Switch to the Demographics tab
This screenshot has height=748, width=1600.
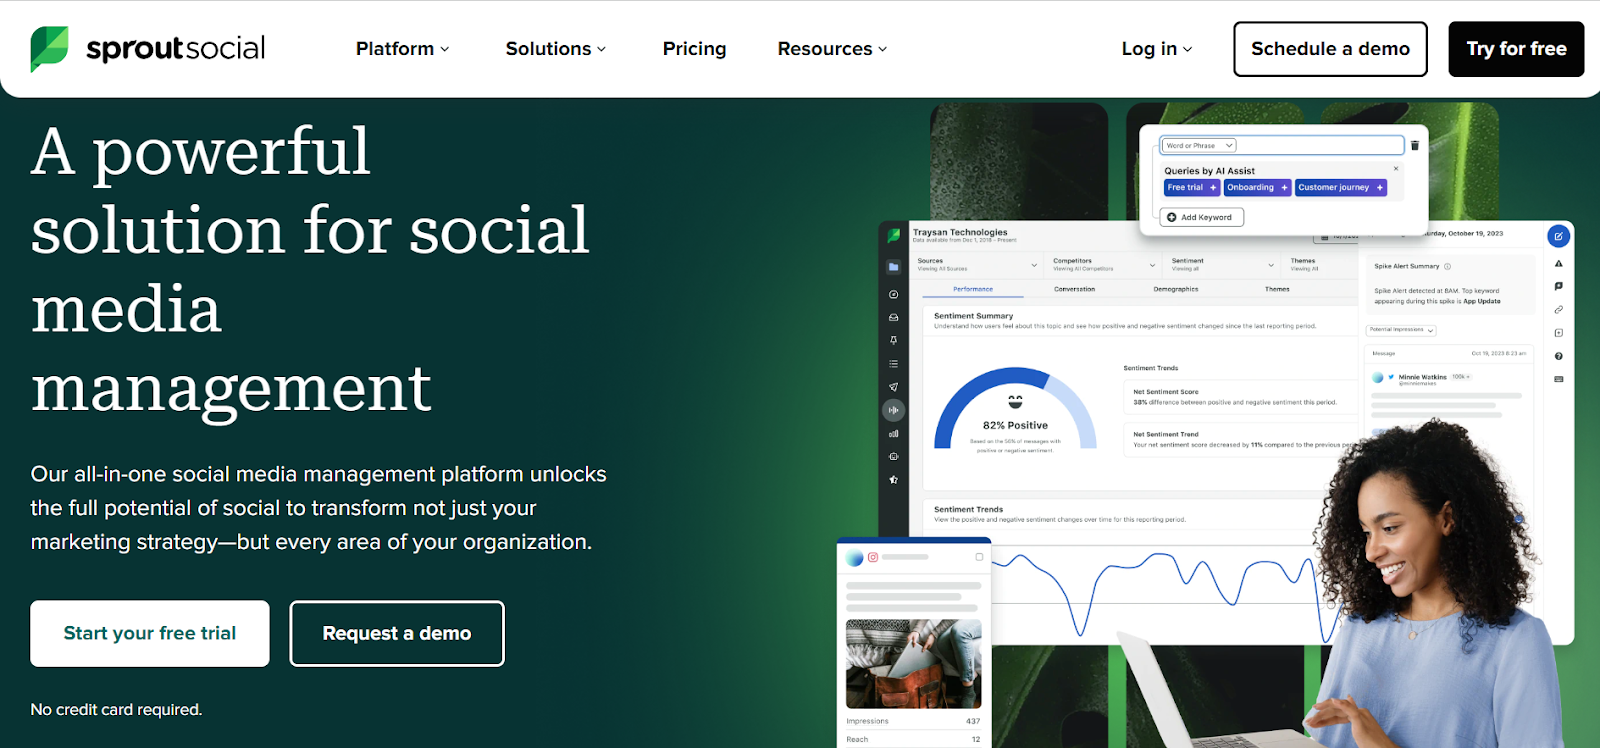(x=1176, y=289)
